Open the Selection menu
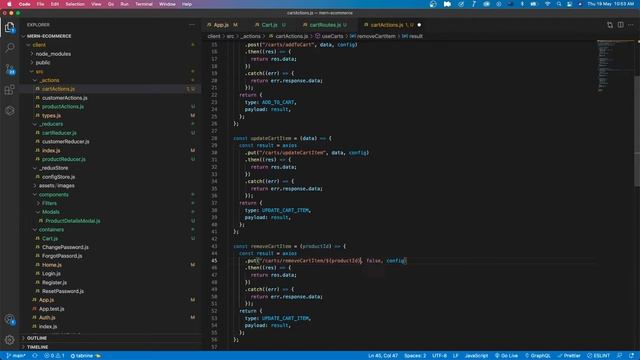The width and height of the screenshot is (640, 360). [75, 4]
